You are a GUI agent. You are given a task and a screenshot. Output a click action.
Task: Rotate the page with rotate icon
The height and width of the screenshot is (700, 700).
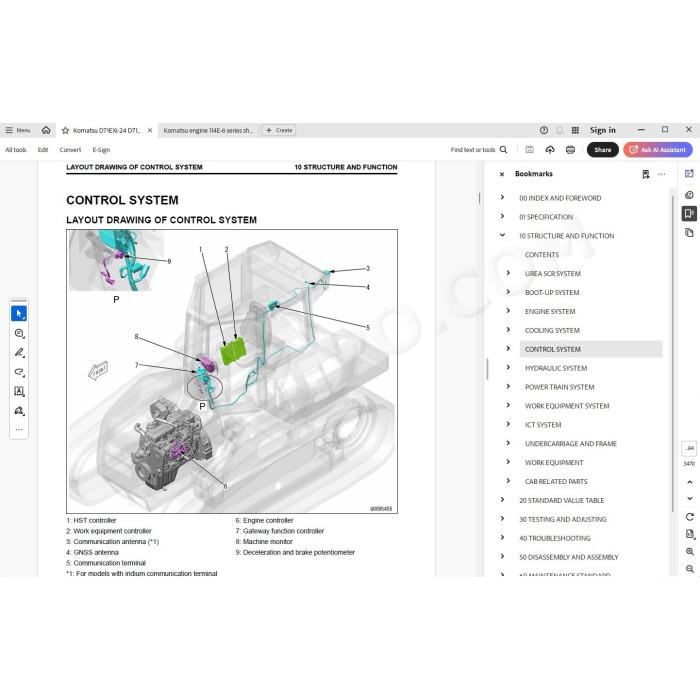[x=690, y=517]
